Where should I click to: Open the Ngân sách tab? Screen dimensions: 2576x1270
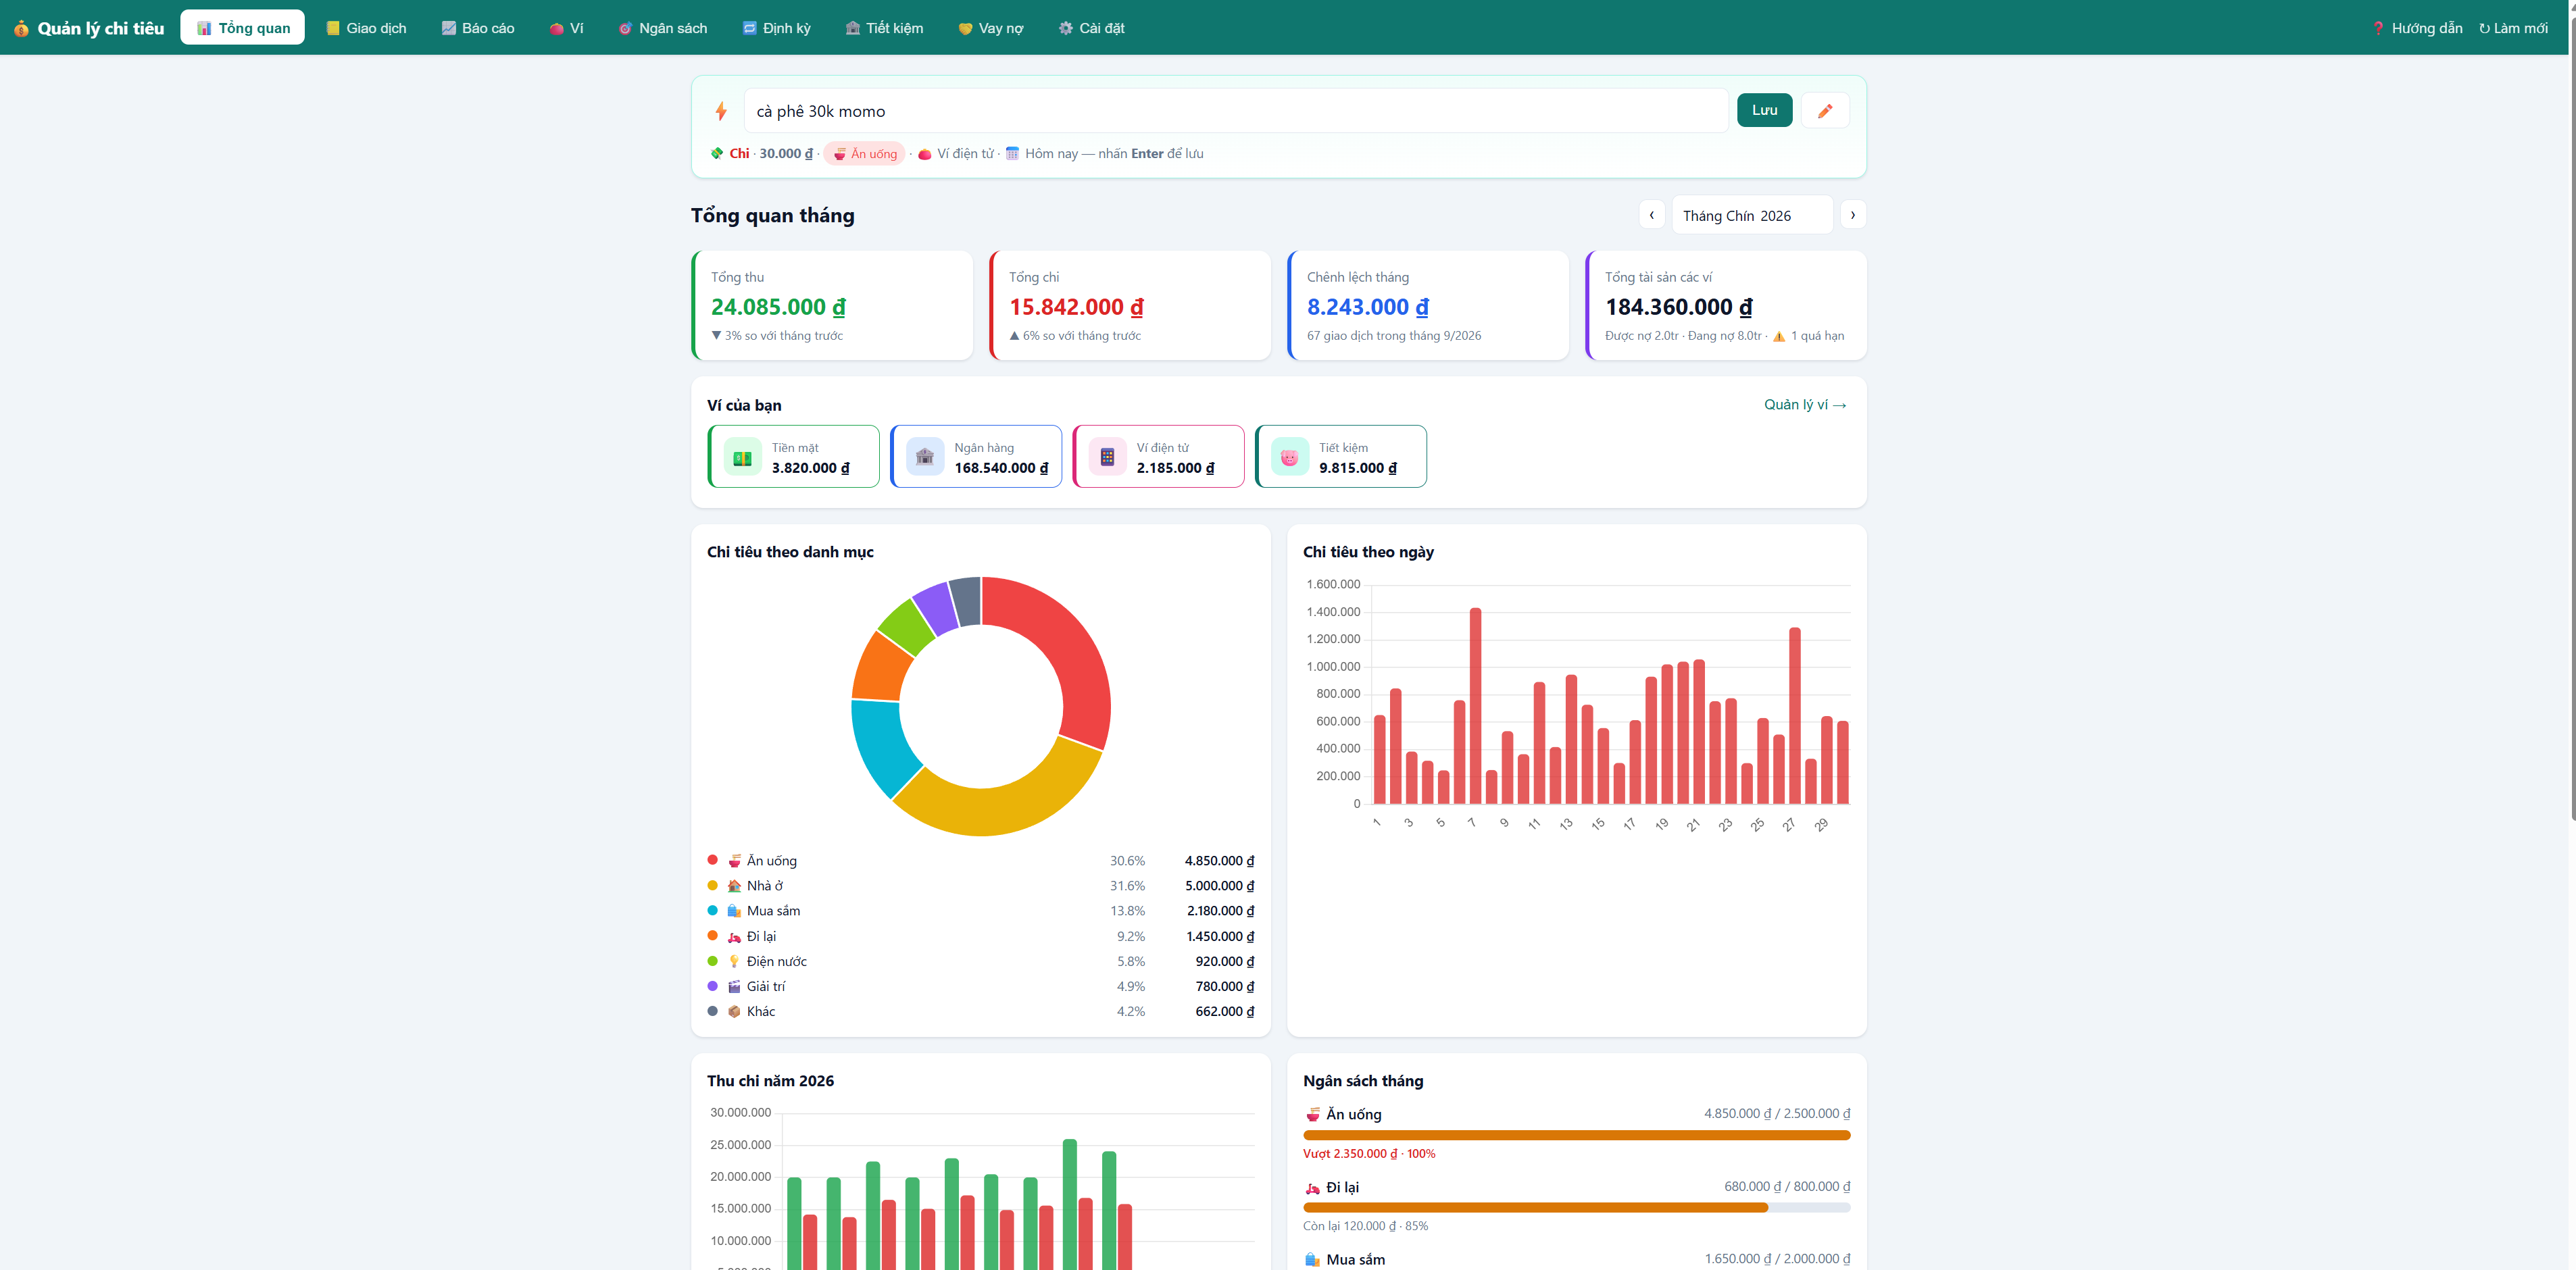point(663,28)
